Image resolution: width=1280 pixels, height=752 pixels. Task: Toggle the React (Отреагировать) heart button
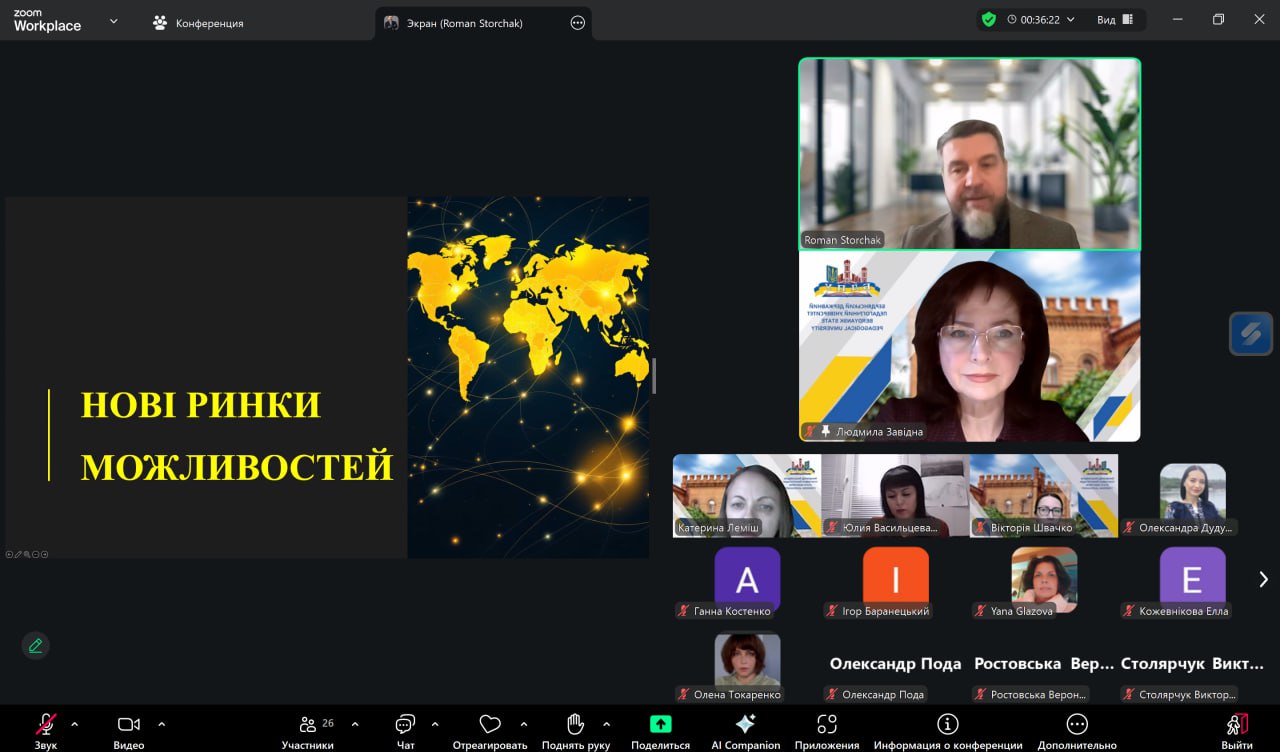pos(489,725)
